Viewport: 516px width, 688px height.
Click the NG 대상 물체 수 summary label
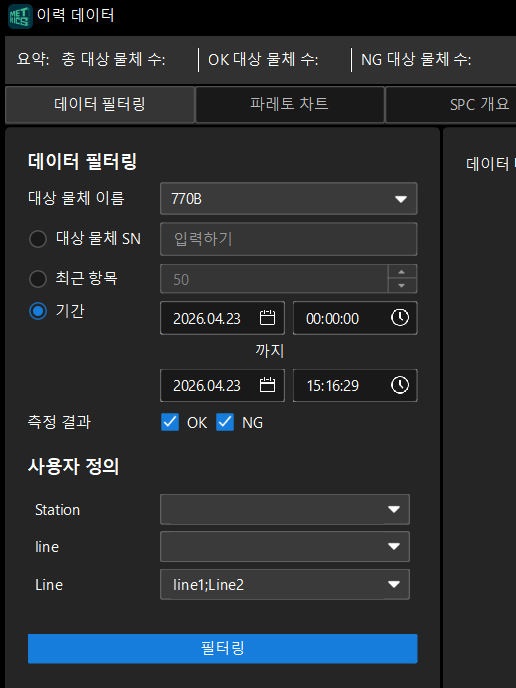(416, 59)
